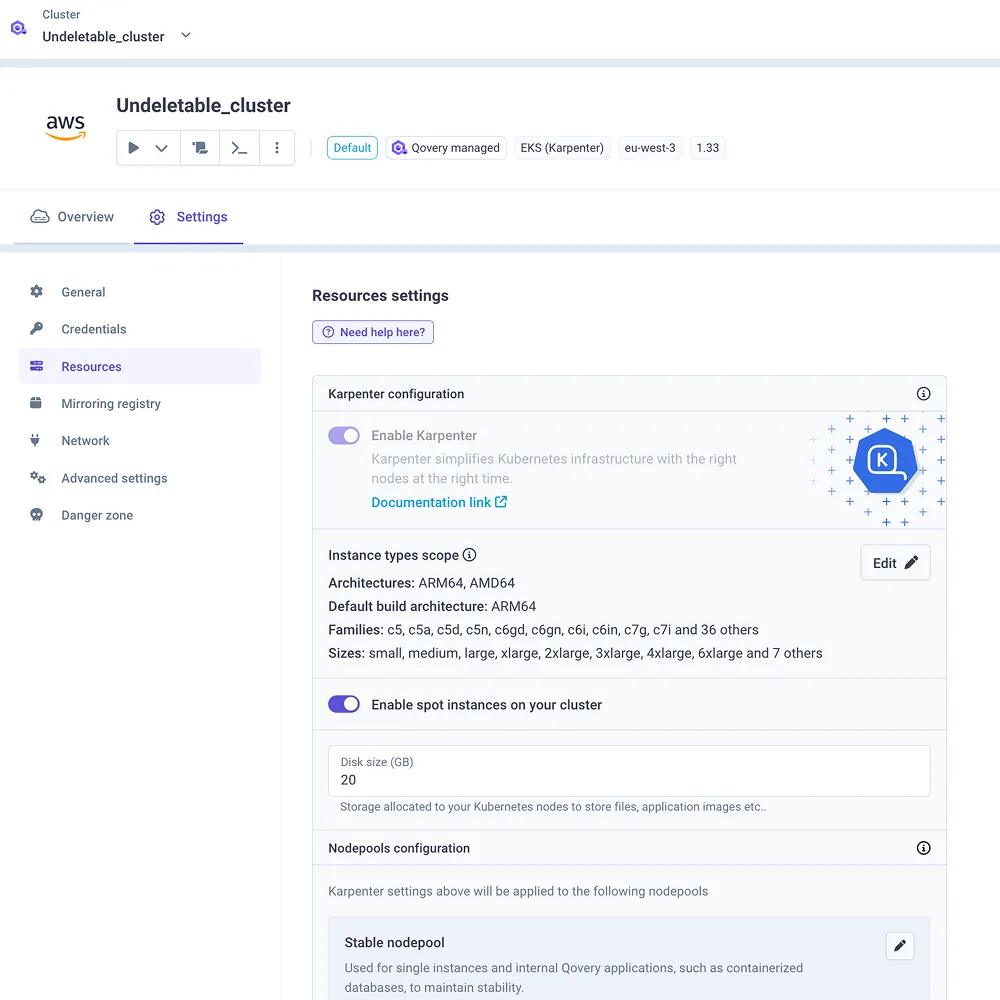Click the Karpenter hexagon logo
The image size is (1000, 1000).
pos(885,460)
